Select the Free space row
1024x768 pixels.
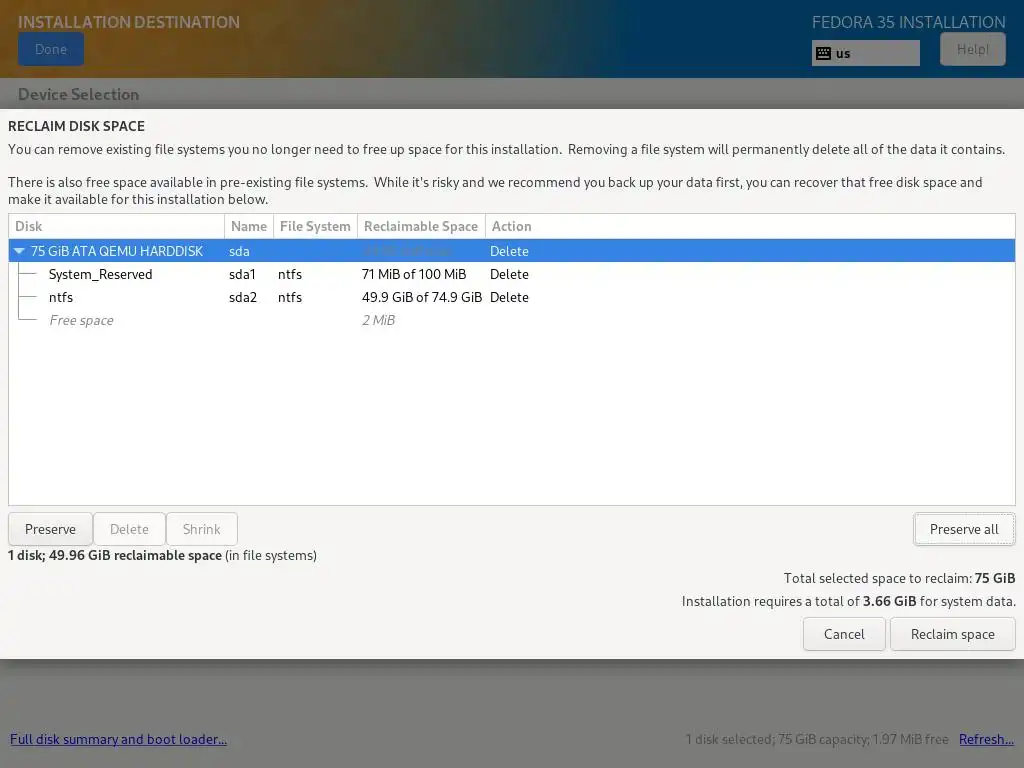click(512, 320)
